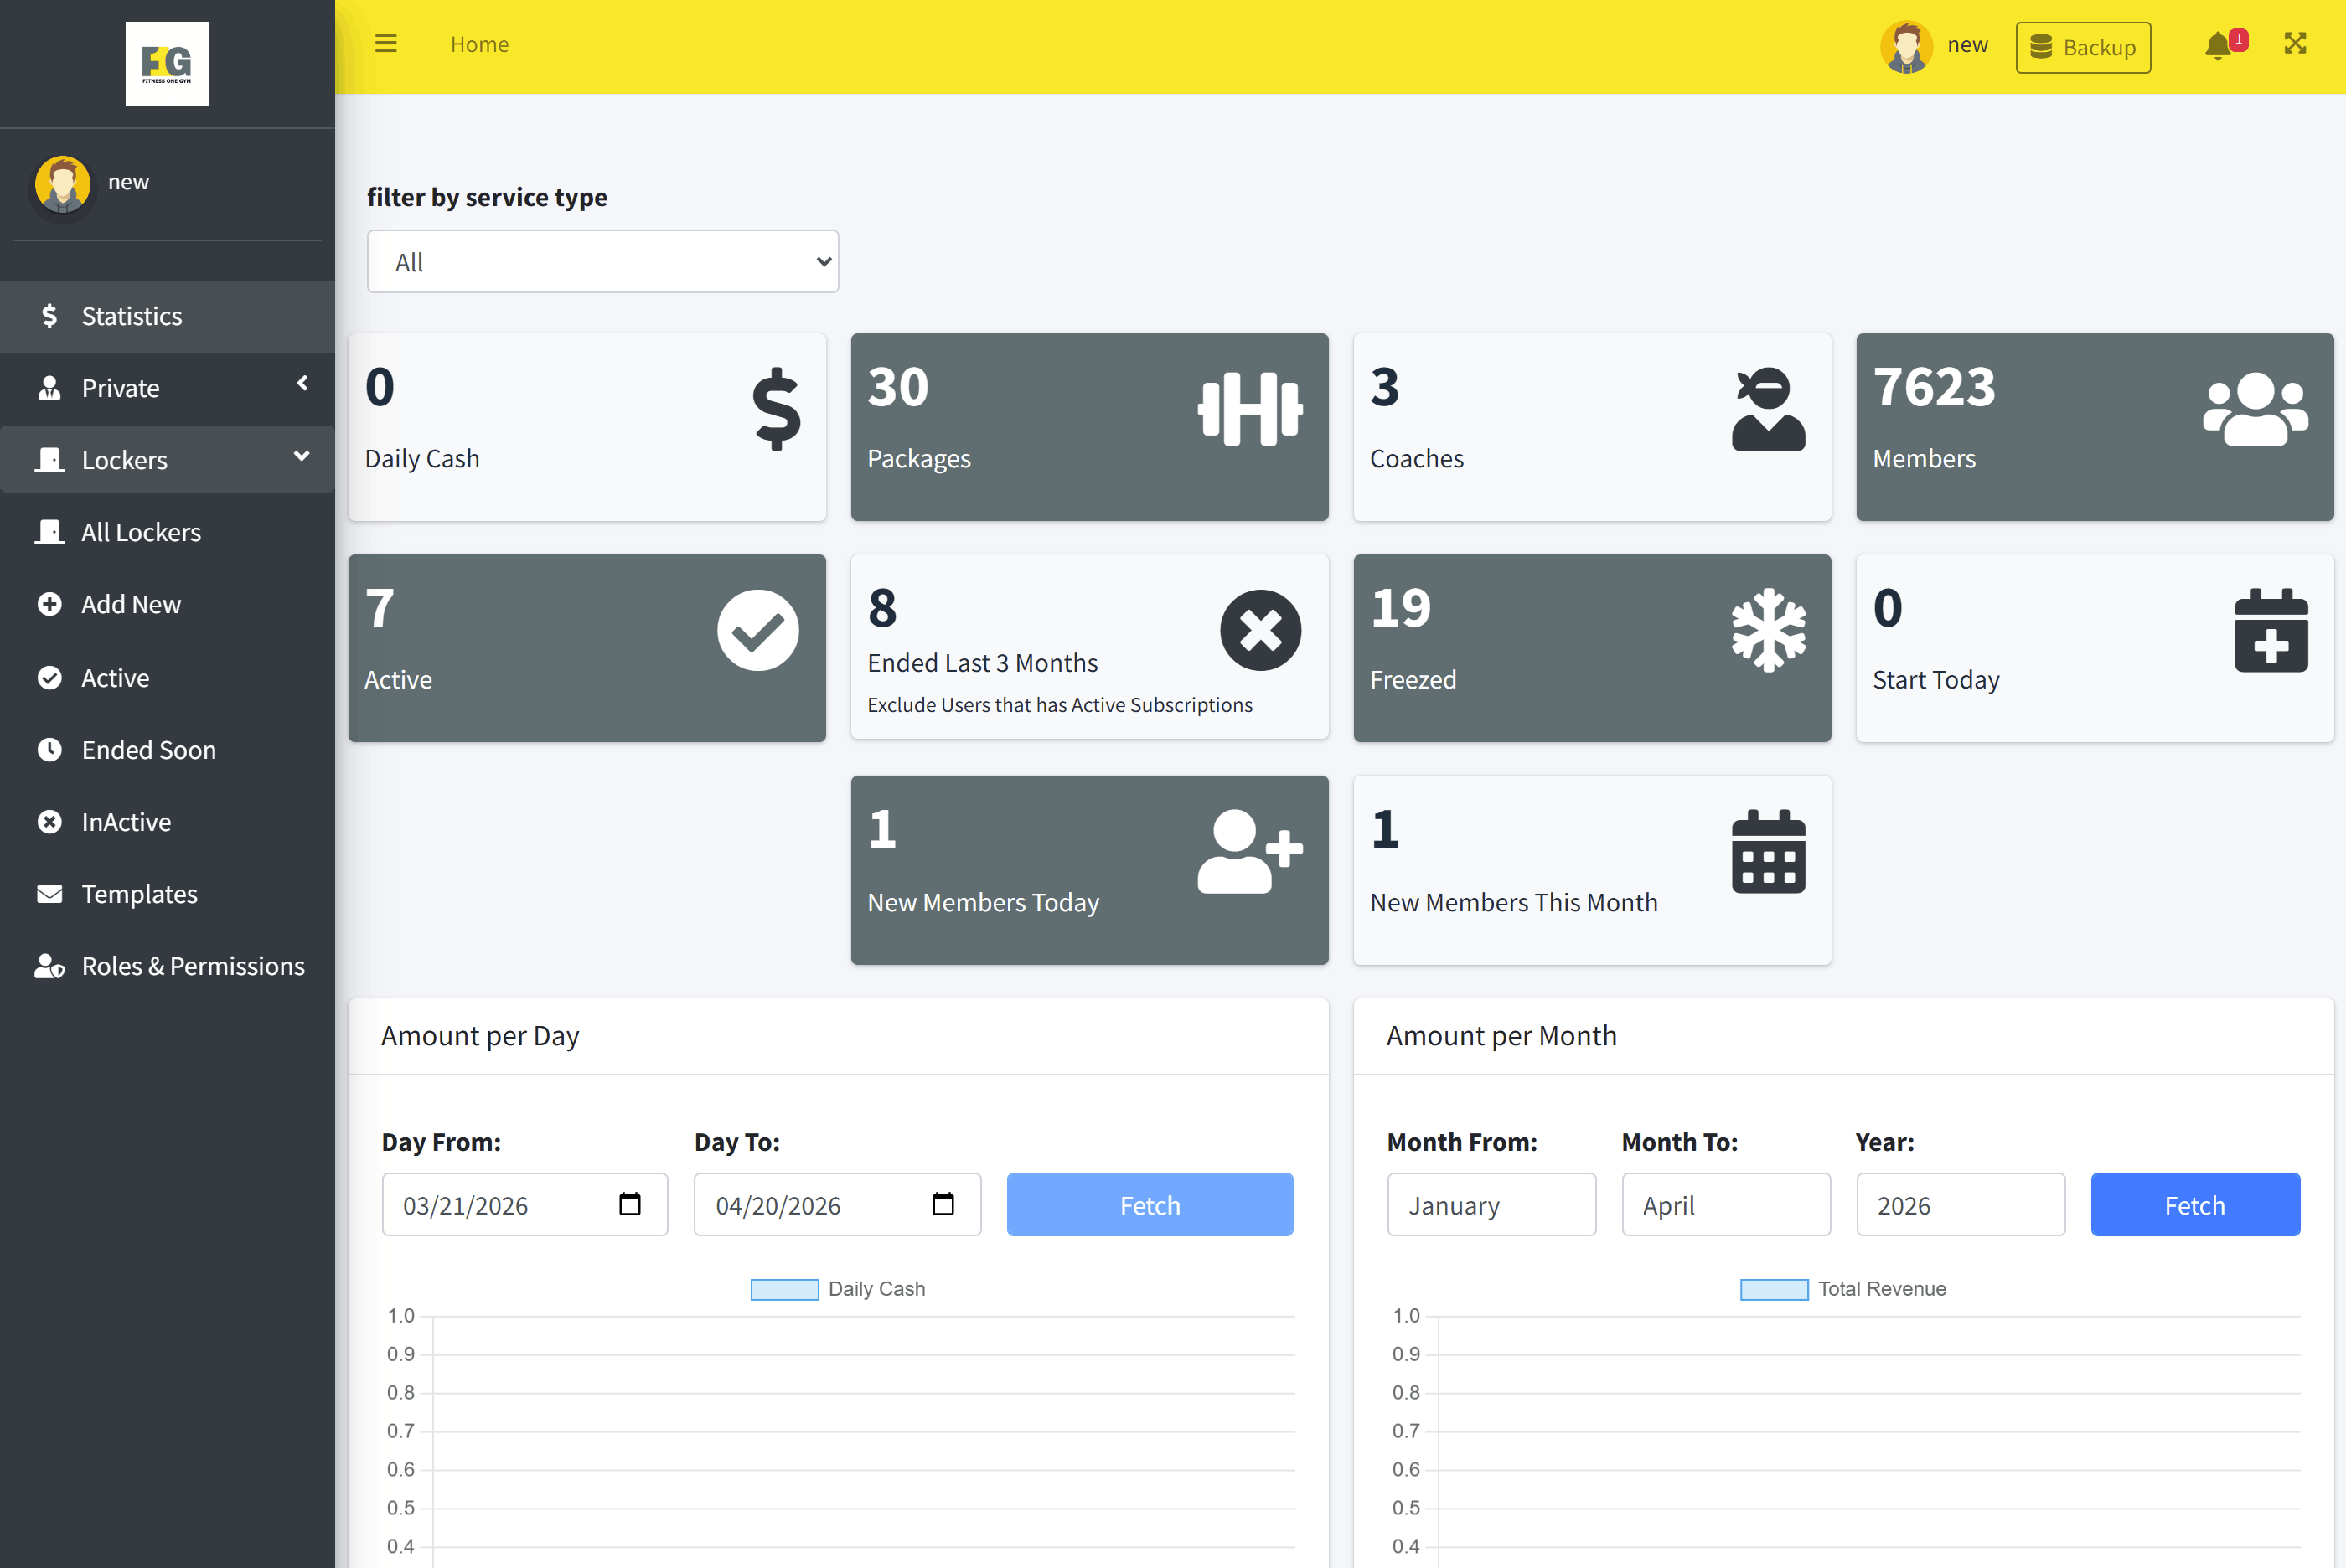Collapse the Lockers sidebar menu
2346x1568 pixels.
tap(167, 460)
